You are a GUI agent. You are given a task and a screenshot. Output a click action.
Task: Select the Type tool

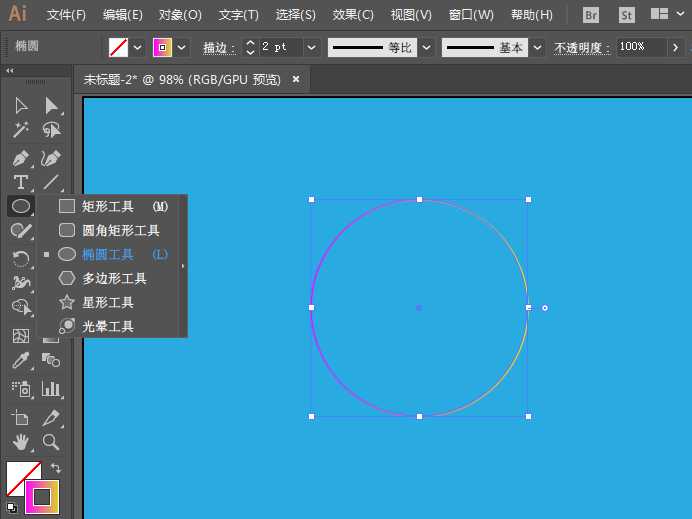20,182
